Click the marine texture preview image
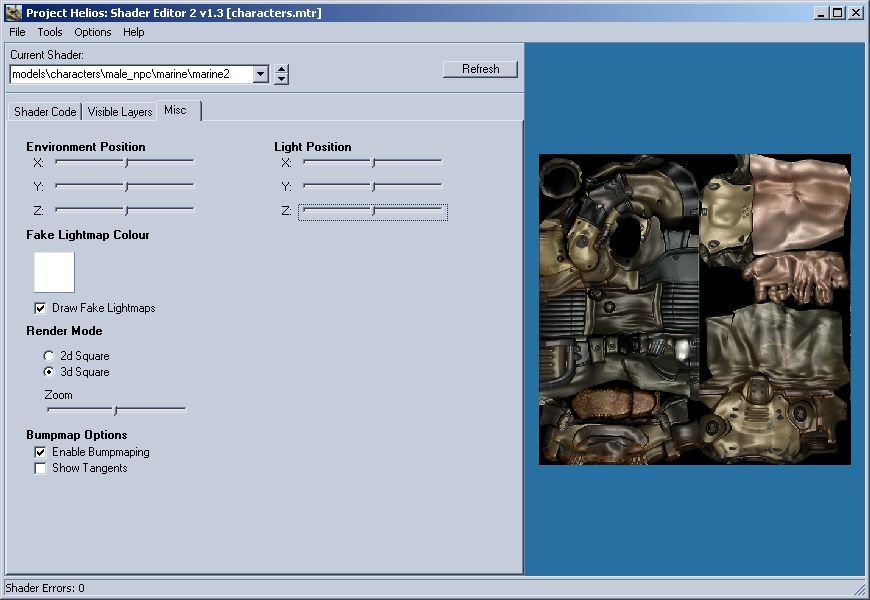Viewport: 870px width, 600px height. [694, 309]
